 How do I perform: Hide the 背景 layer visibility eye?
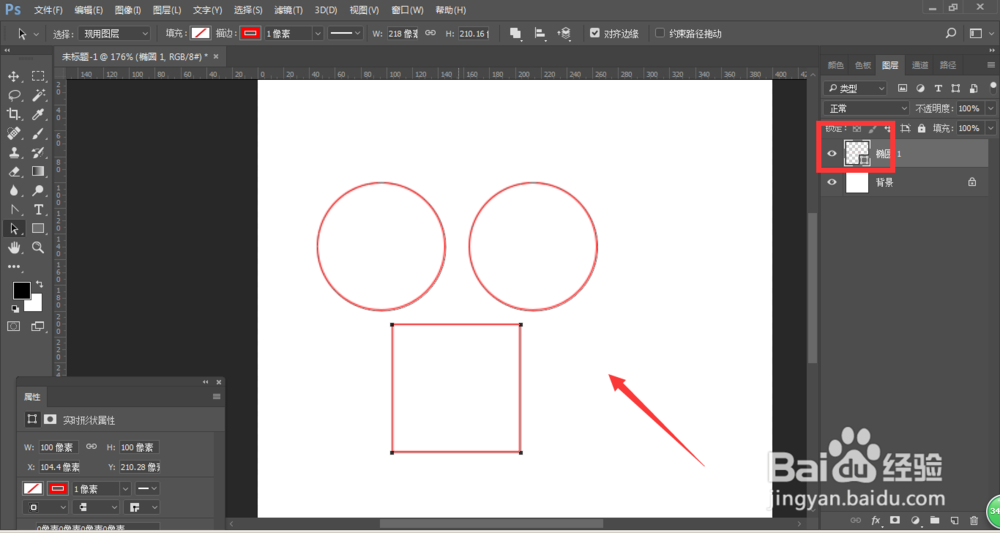coord(832,182)
